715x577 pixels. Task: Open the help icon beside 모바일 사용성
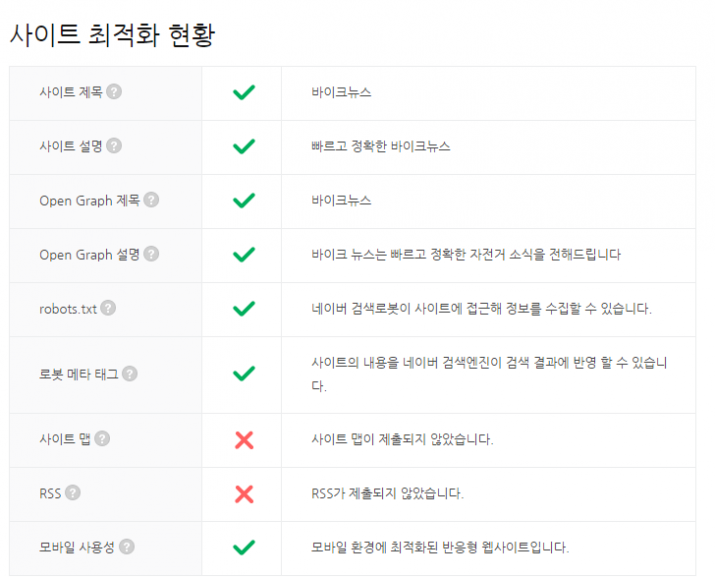coord(127,546)
